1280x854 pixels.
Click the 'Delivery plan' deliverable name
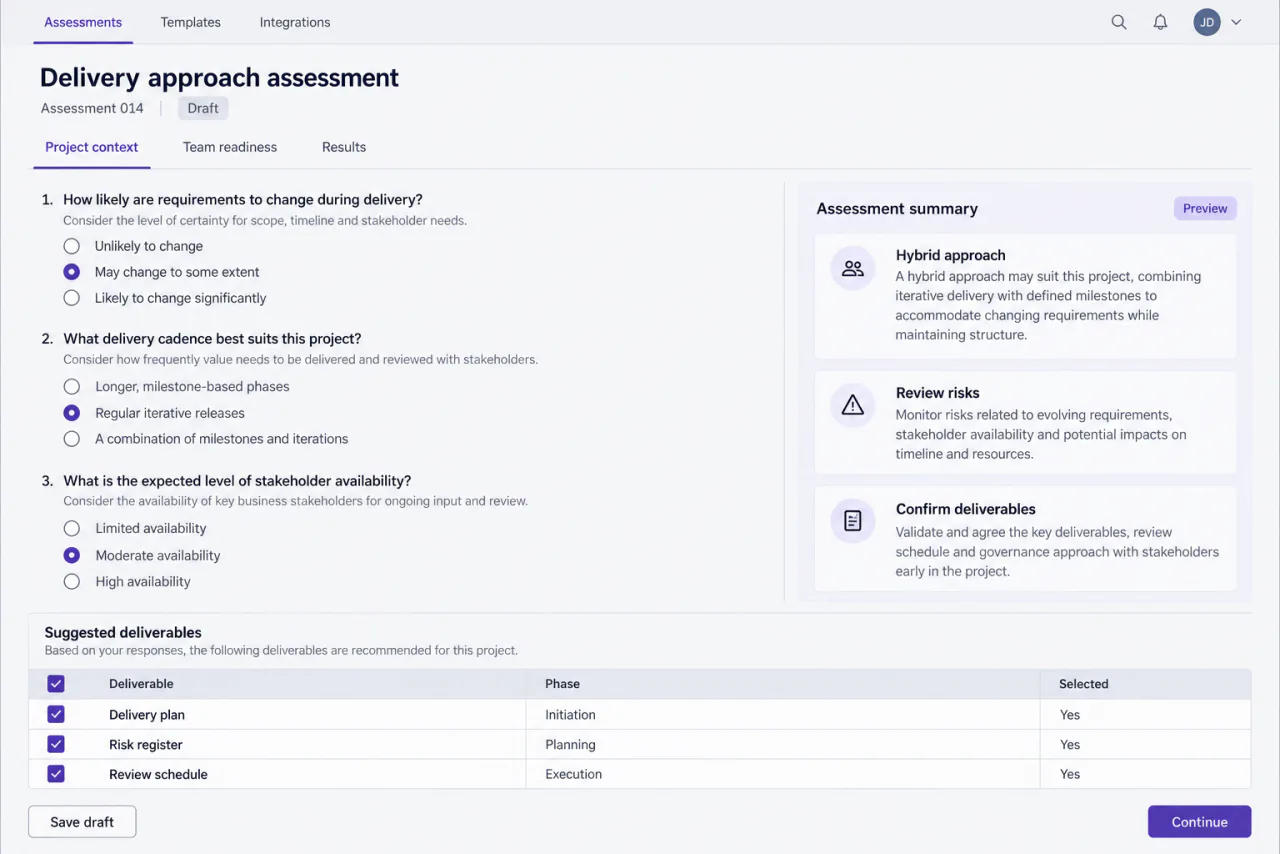tap(147, 715)
